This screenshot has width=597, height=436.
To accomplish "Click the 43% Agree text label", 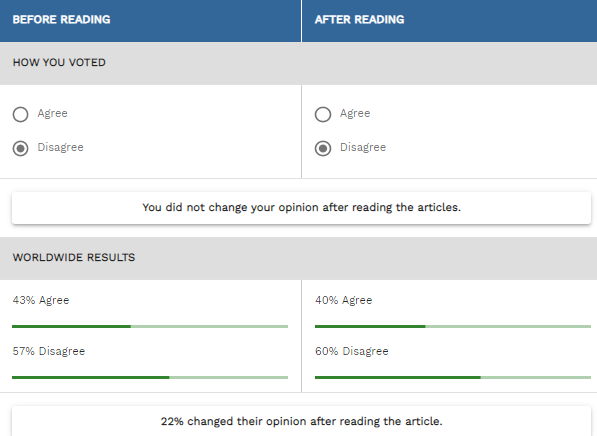I will (x=41, y=300).
